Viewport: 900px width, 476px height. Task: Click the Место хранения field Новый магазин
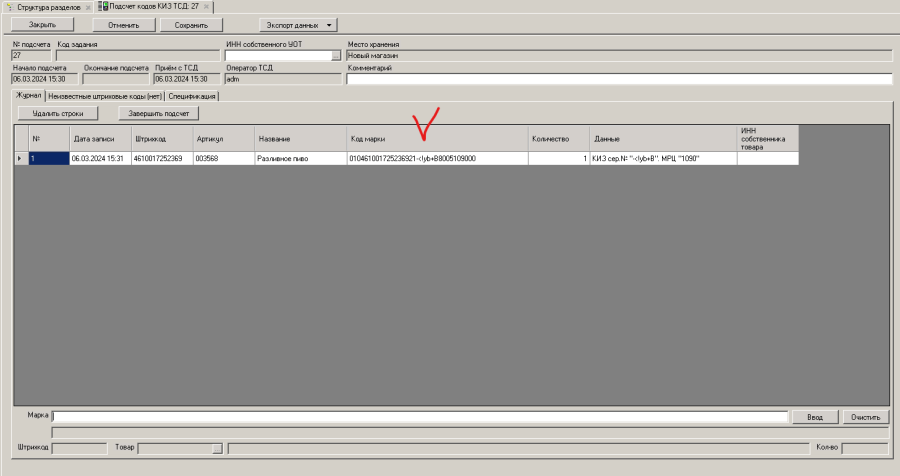pyautogui.click(x=619, y=56)
